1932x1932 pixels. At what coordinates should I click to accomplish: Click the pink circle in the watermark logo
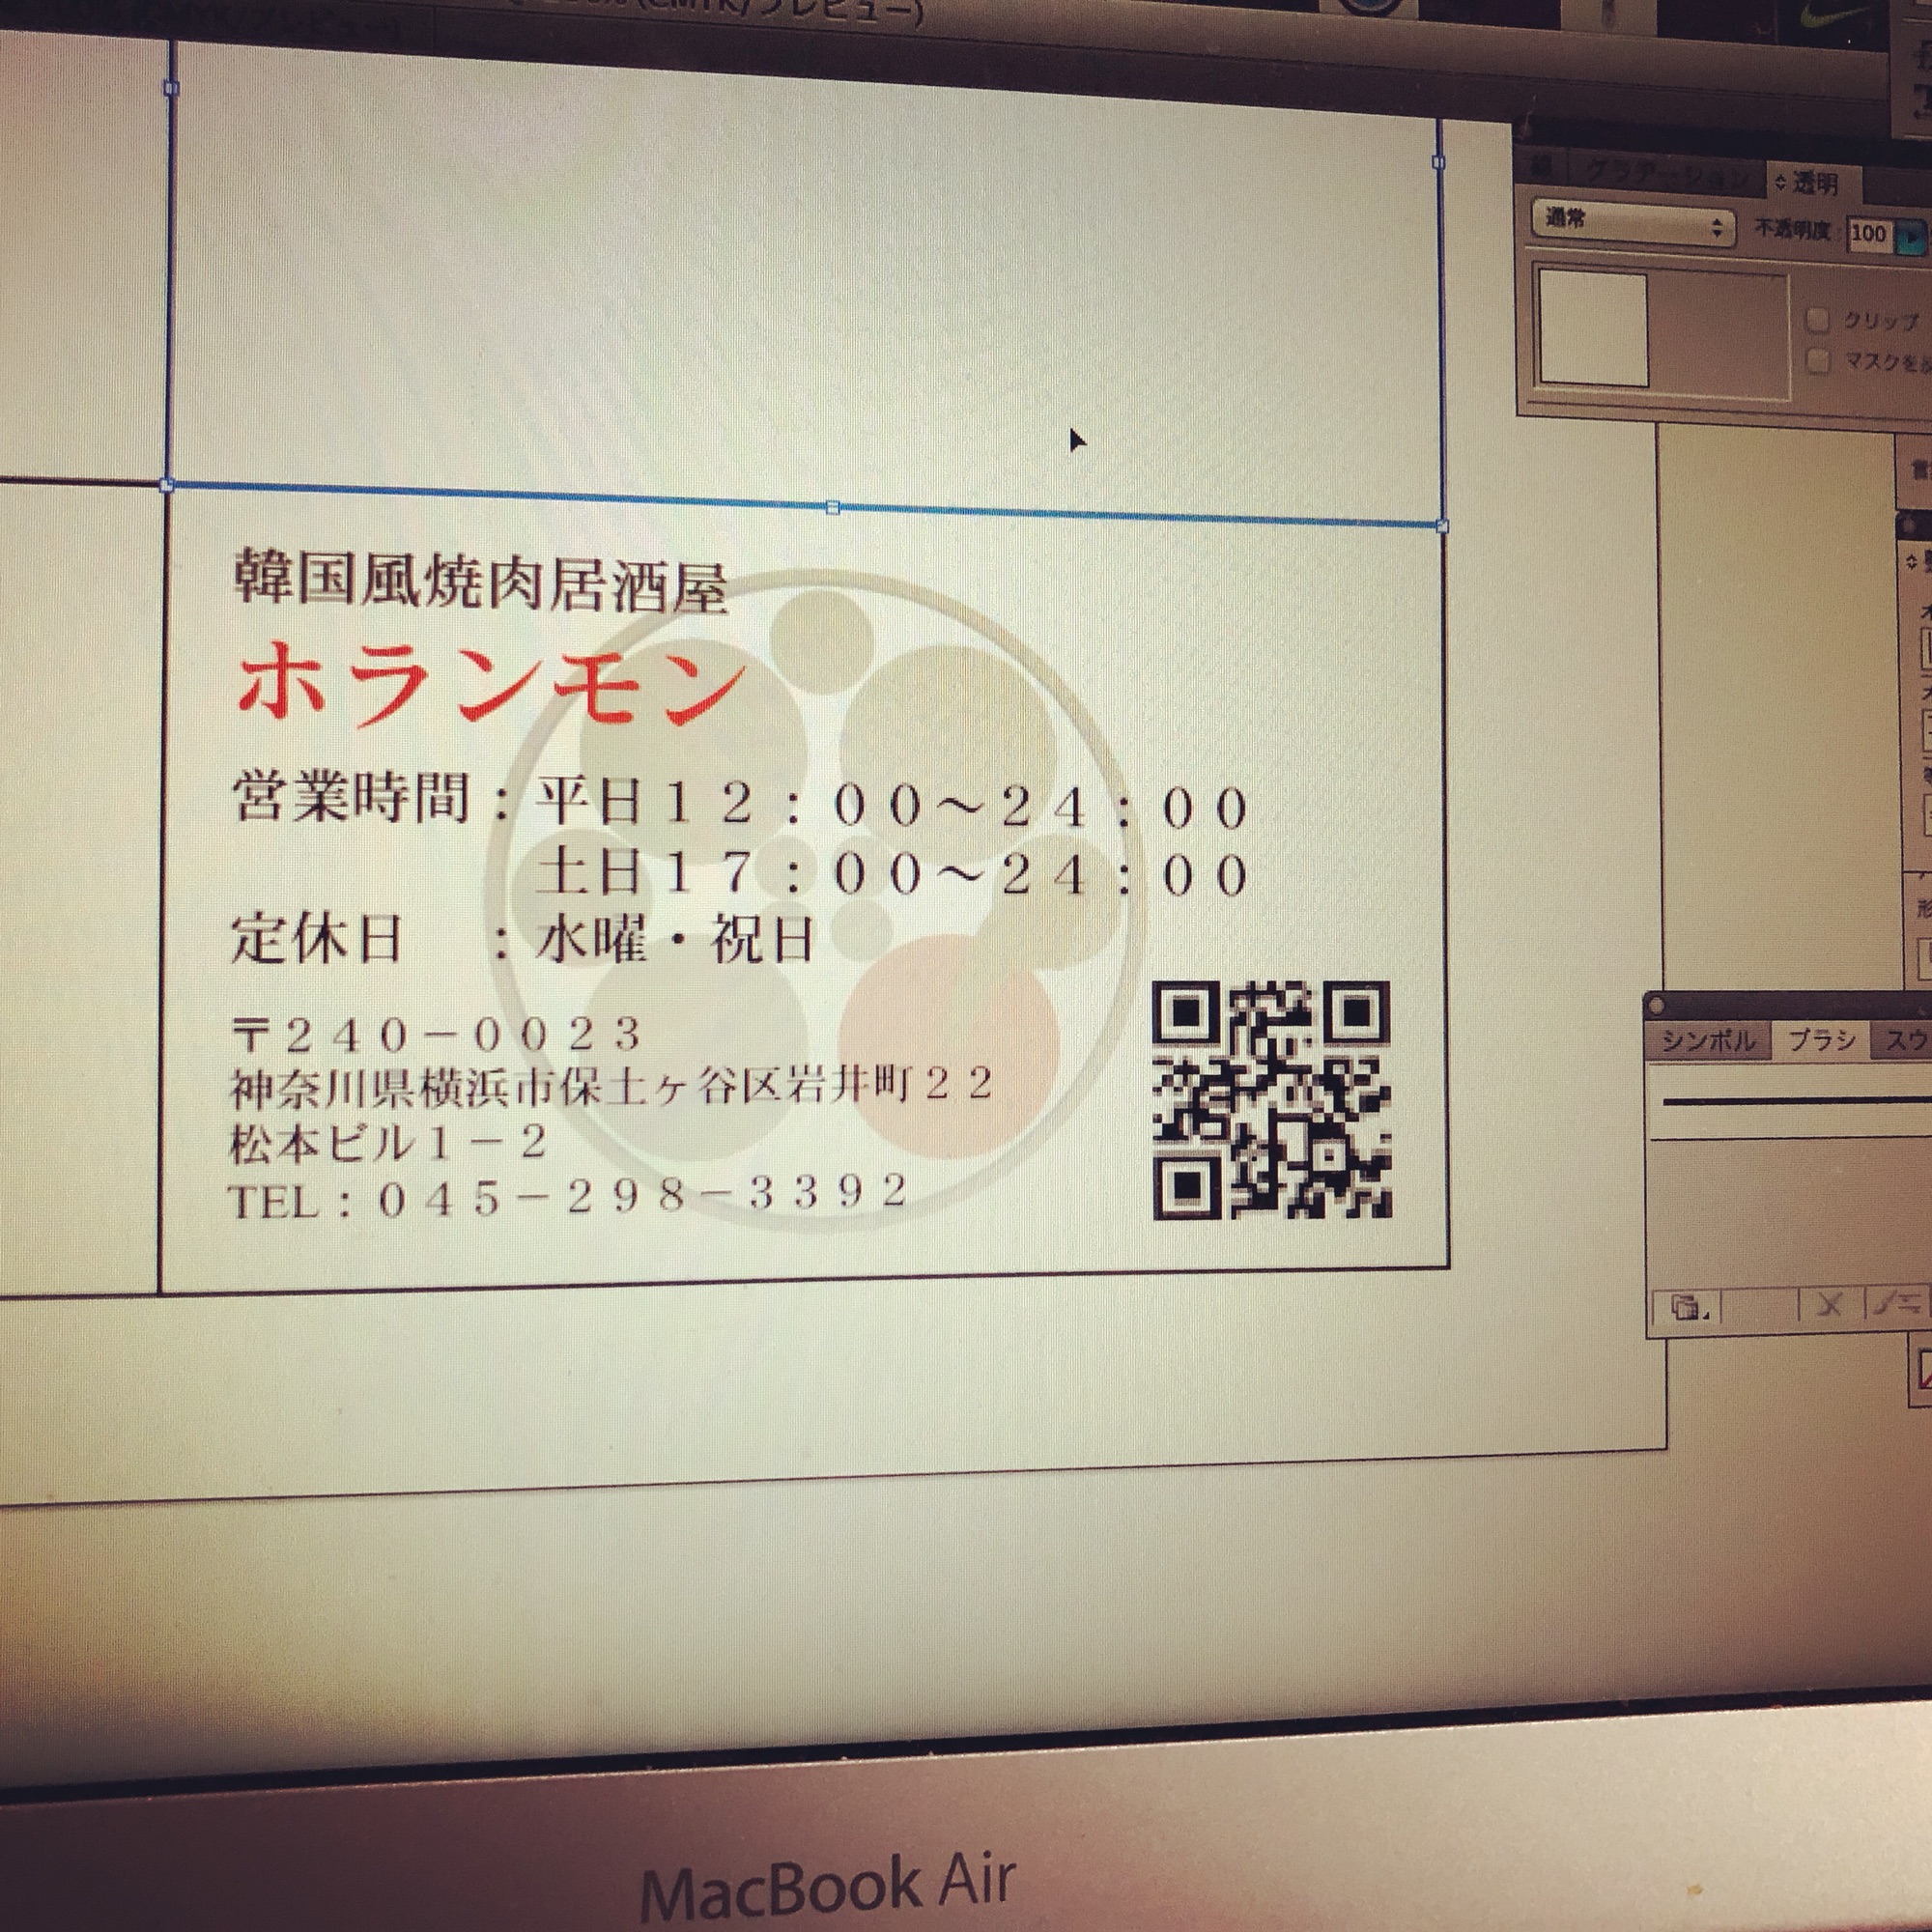(x=948, y=1046)
